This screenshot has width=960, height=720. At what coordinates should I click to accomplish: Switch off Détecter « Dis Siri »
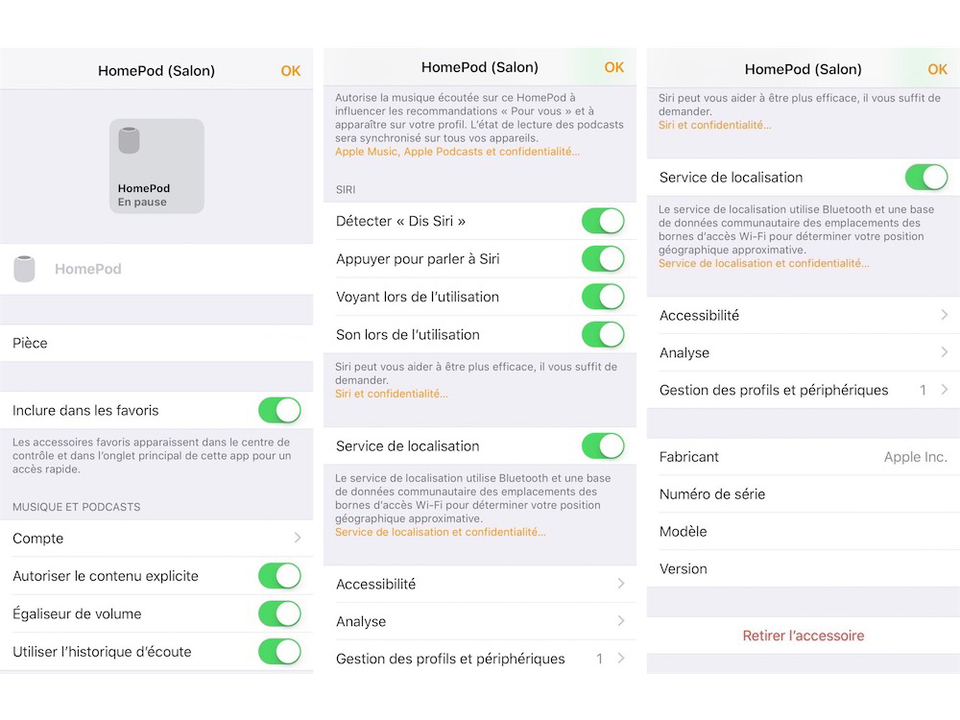603,221
